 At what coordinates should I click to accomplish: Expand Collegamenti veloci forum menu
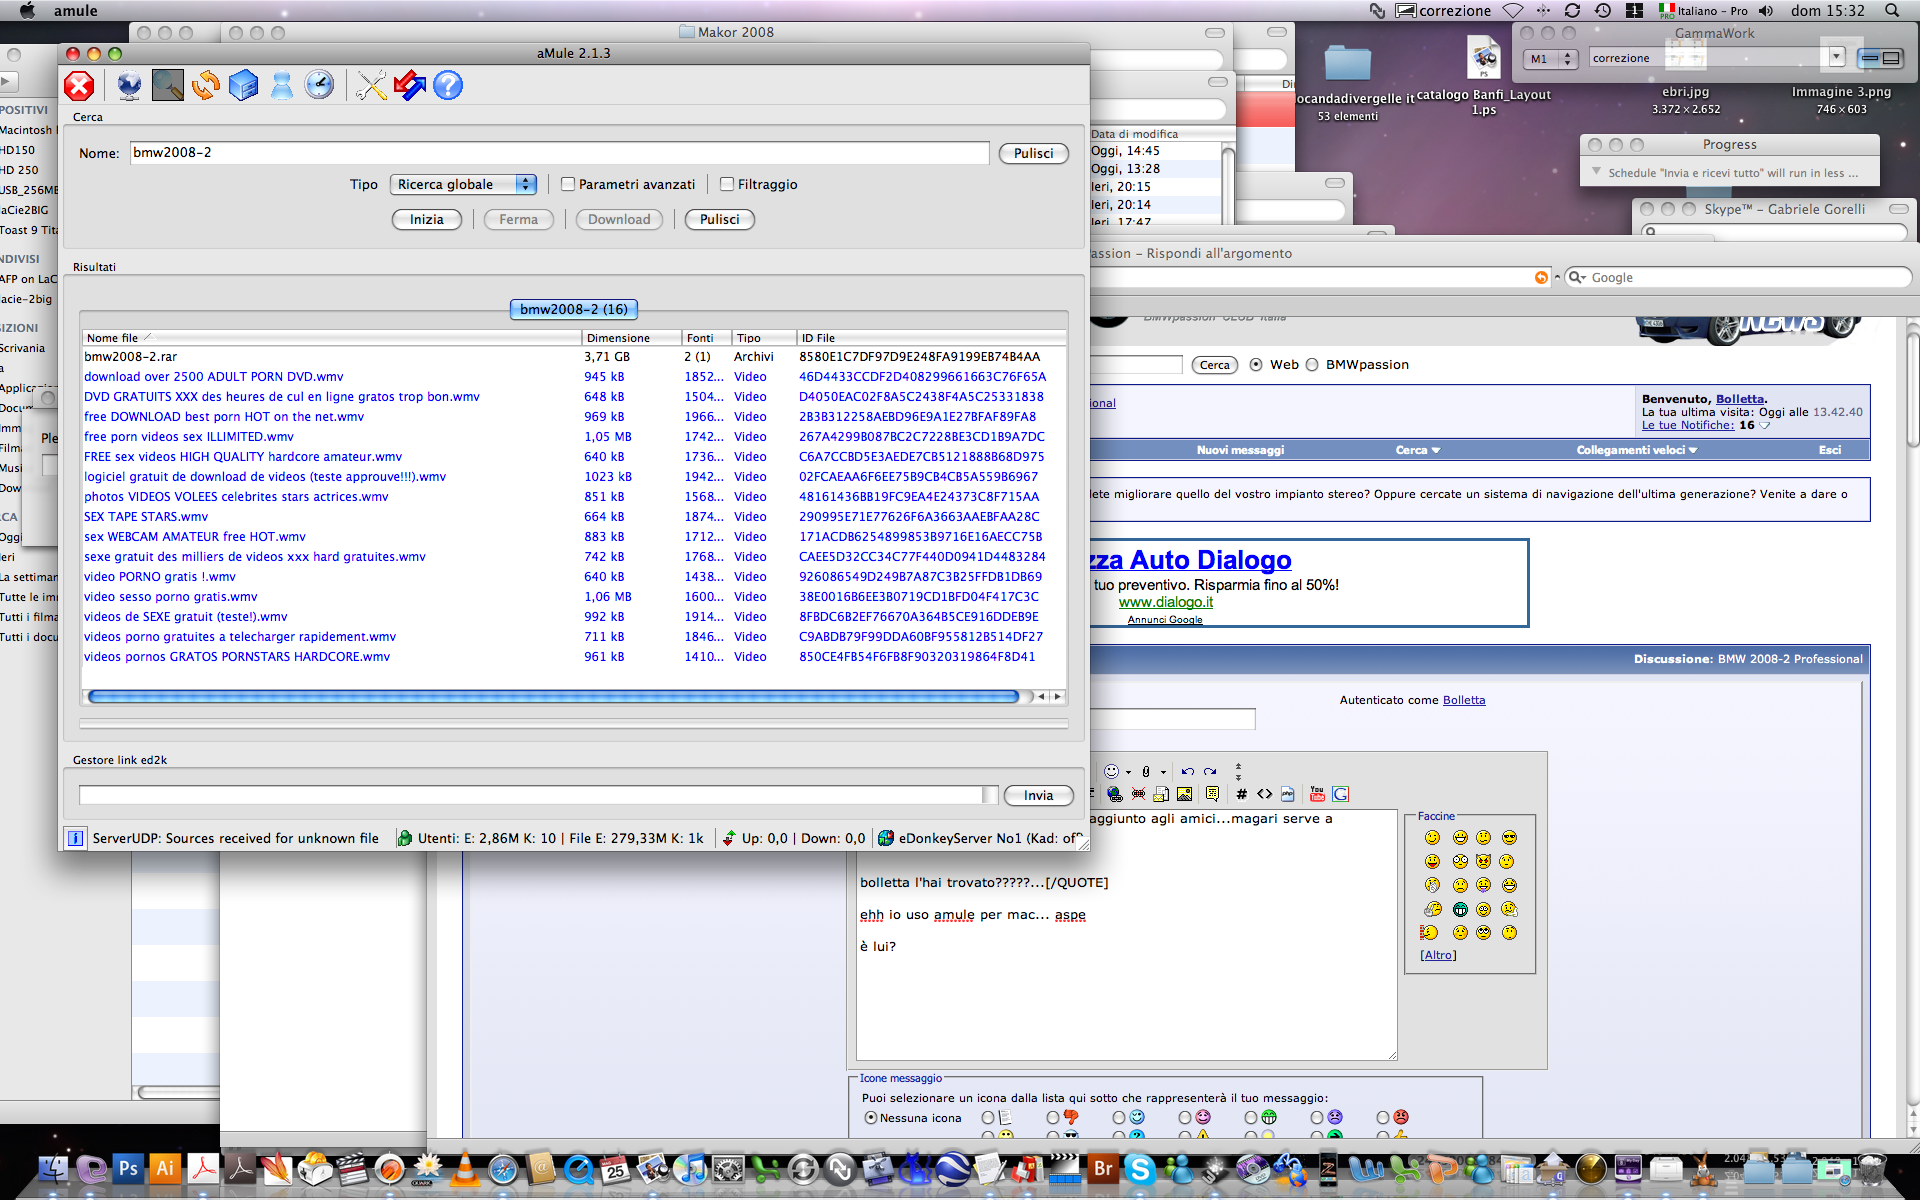(x=1636, y=450)
